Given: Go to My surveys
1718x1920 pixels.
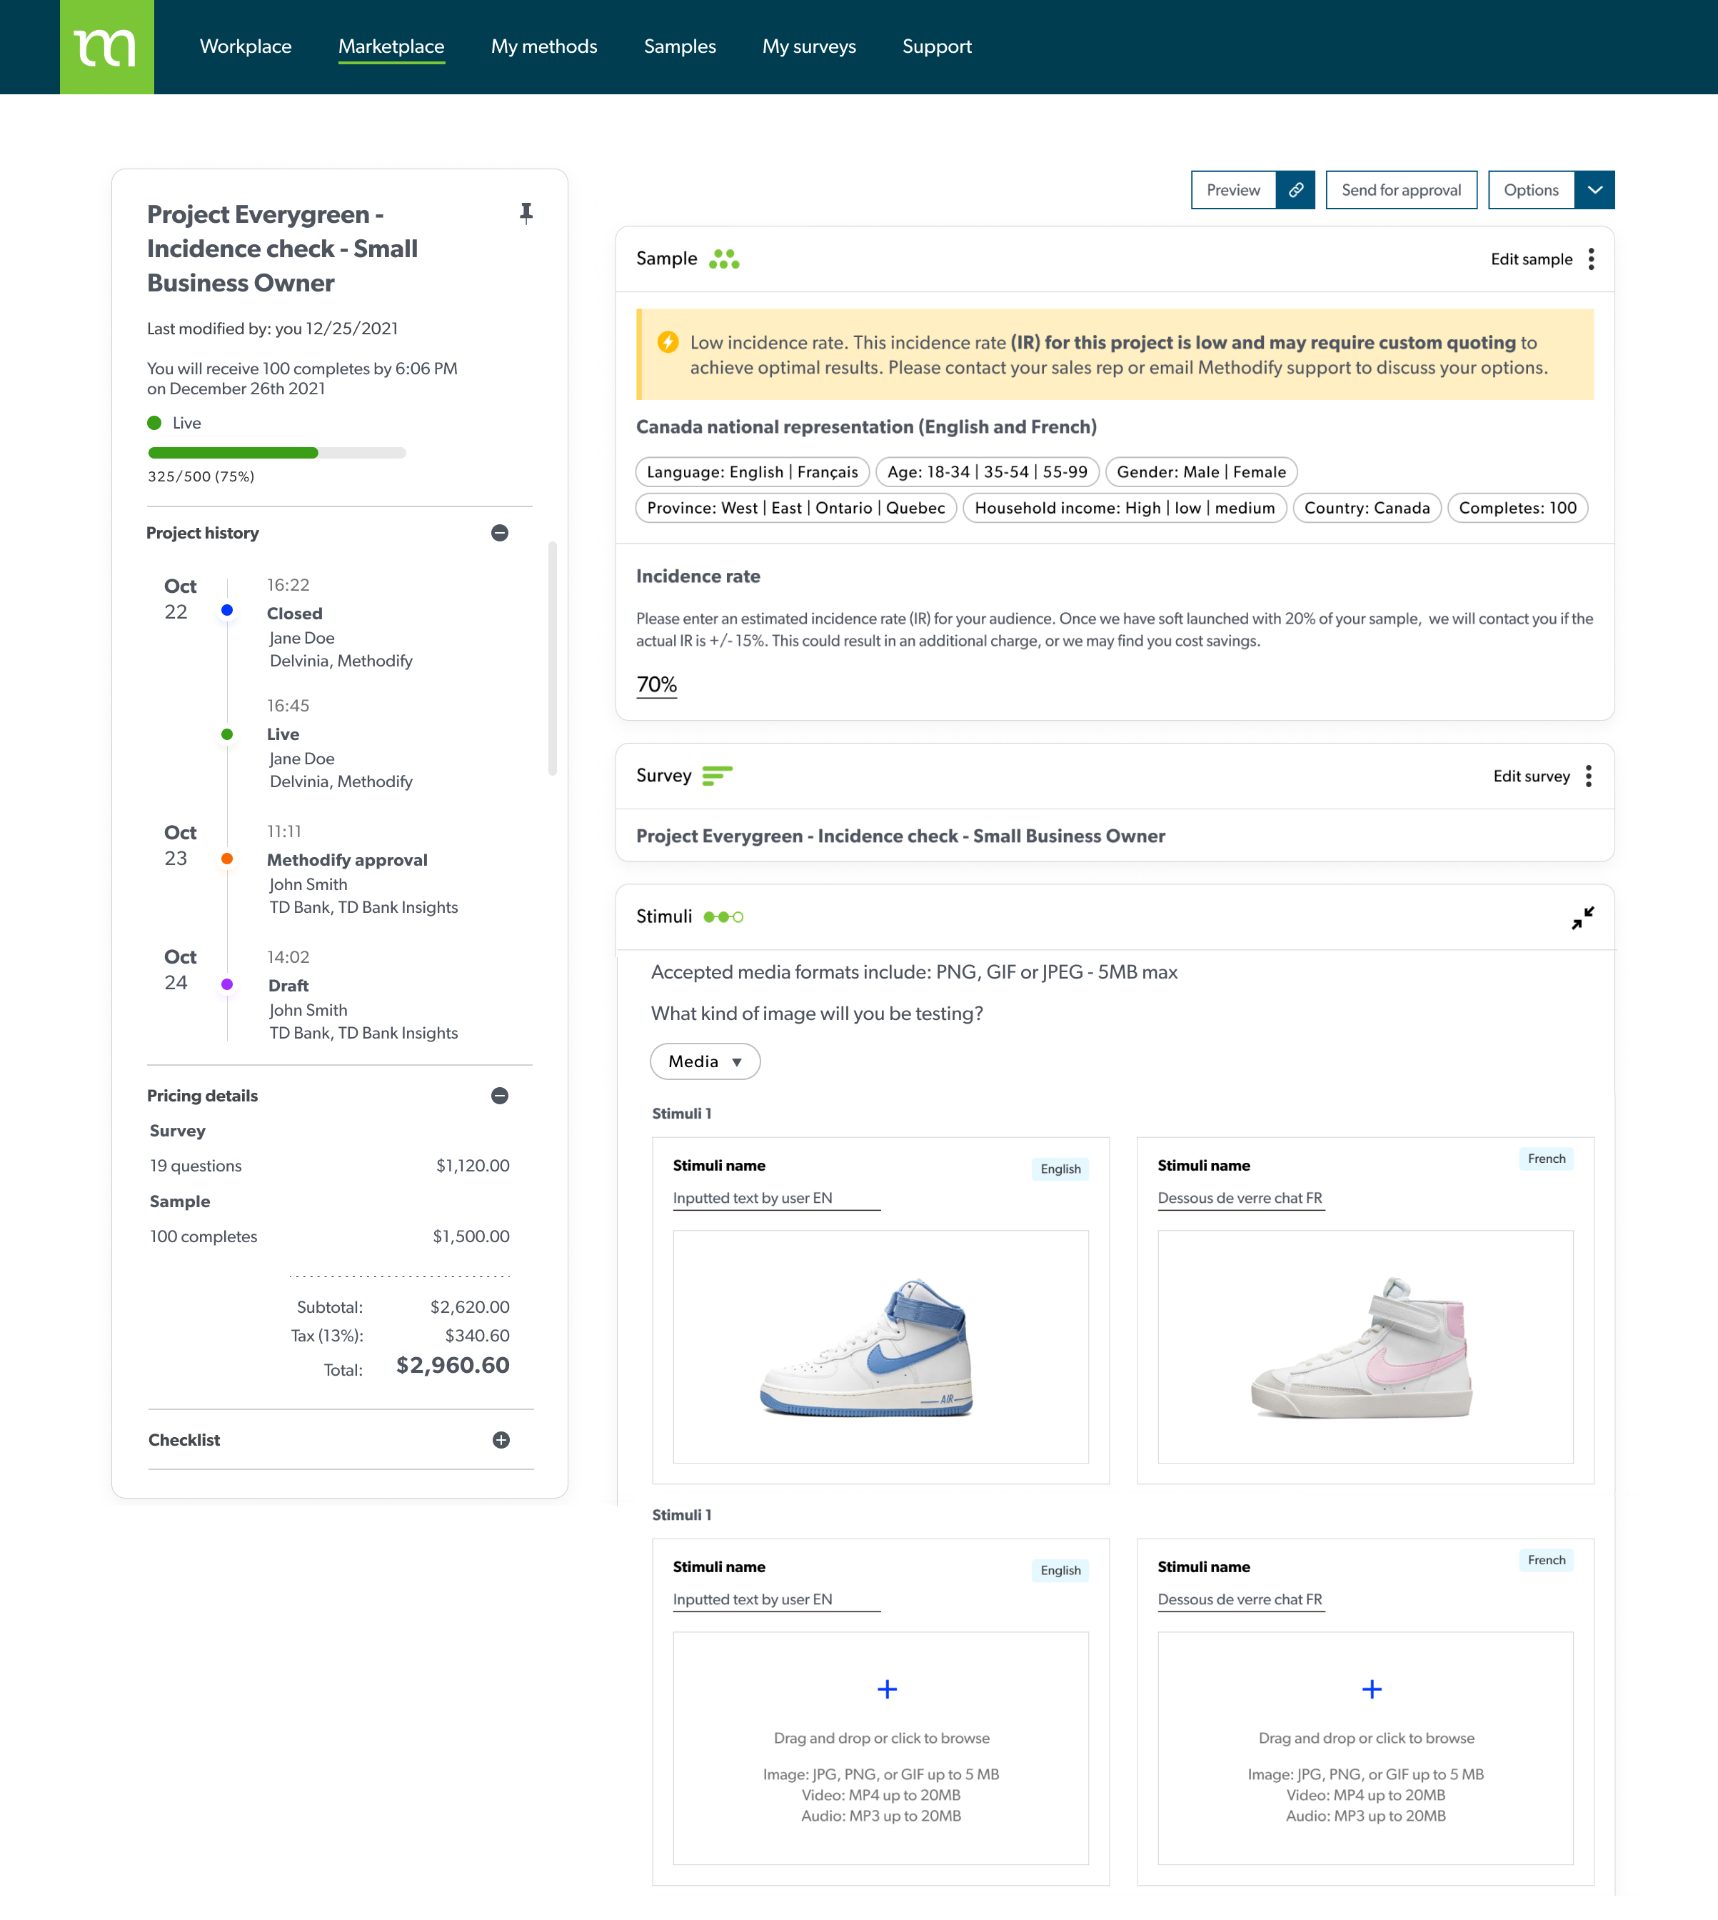Looking at the screenshot, I should tap(809, 46).
